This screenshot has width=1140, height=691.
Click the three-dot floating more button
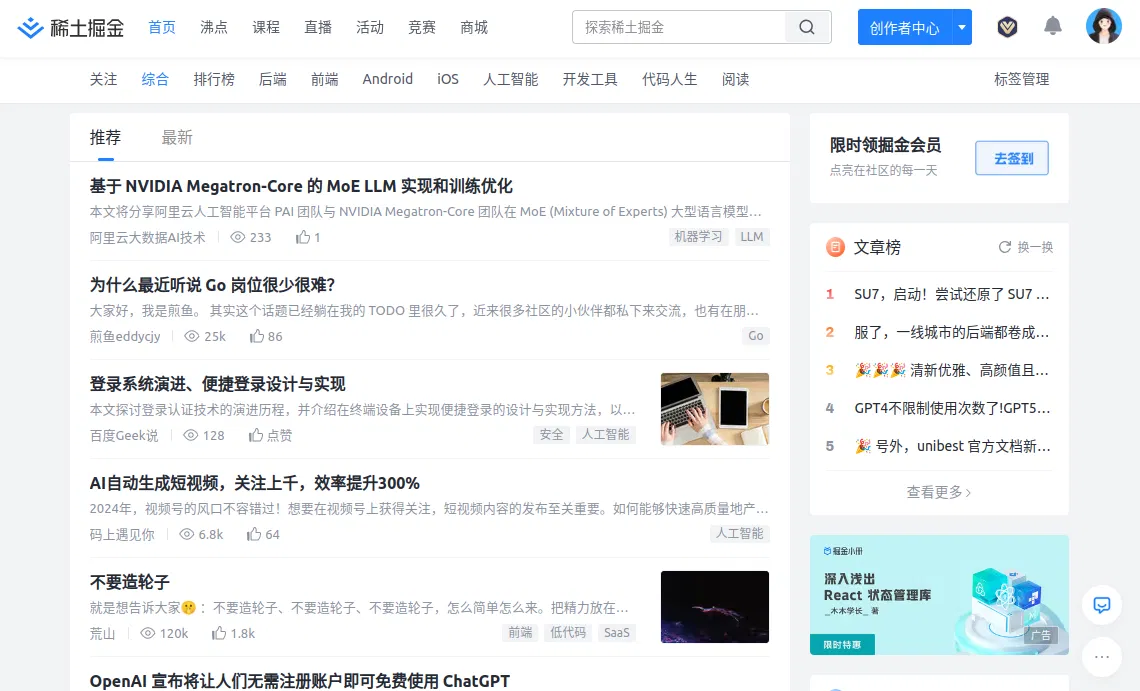coord(1102,657)
